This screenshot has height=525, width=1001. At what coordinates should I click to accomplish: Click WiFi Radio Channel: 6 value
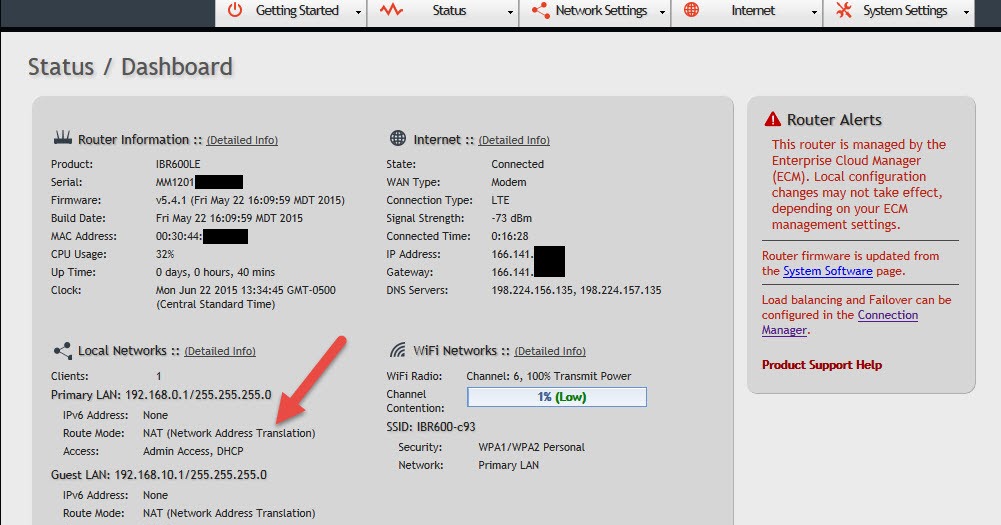[x=548, y=376]
